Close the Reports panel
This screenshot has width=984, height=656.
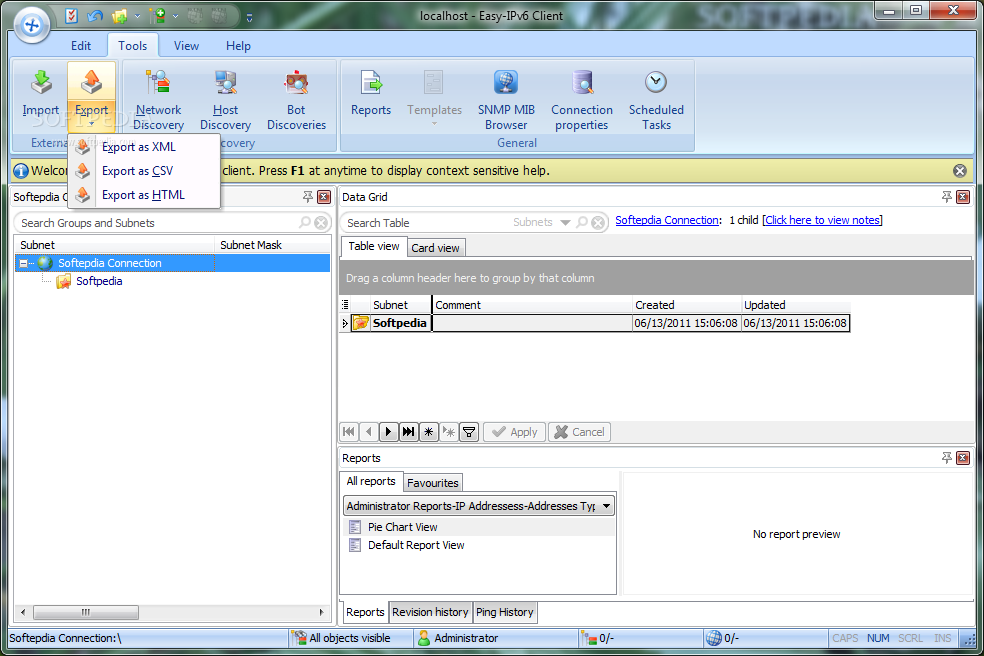click(963, 458)
